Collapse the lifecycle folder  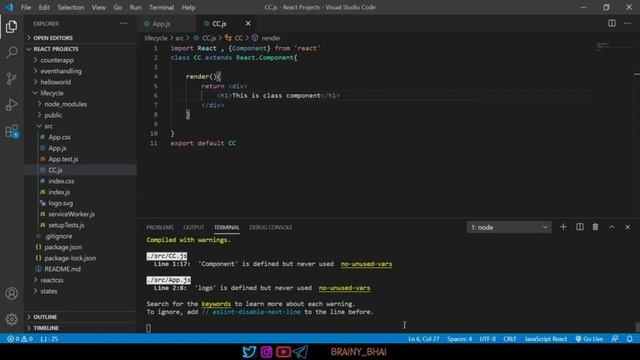pyautogui.click(x=52, y=93)
